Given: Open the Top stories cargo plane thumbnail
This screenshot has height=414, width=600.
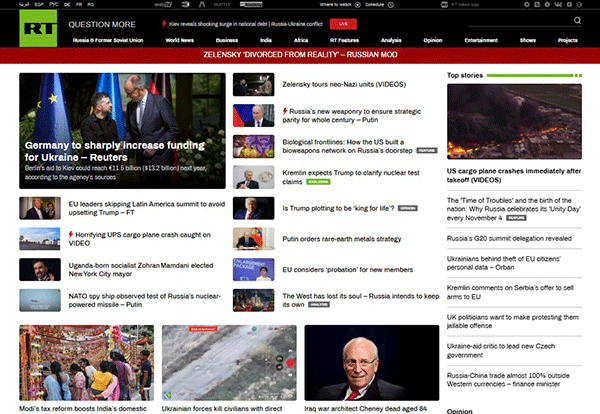Looking at the screenshot, I should tap(514, 121).
